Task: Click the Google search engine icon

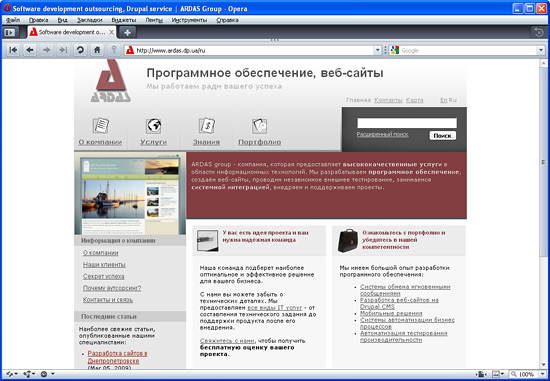Action: tap(395, 50)
